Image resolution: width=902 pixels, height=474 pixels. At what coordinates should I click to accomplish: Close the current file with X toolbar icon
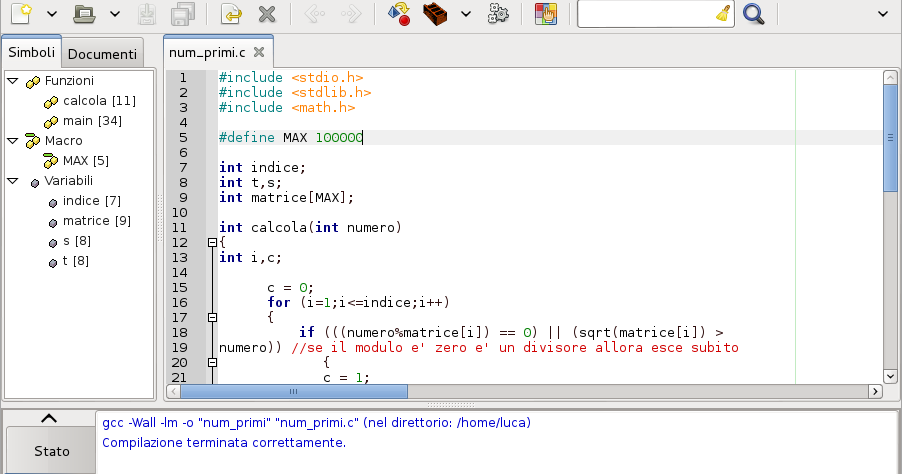267,14
